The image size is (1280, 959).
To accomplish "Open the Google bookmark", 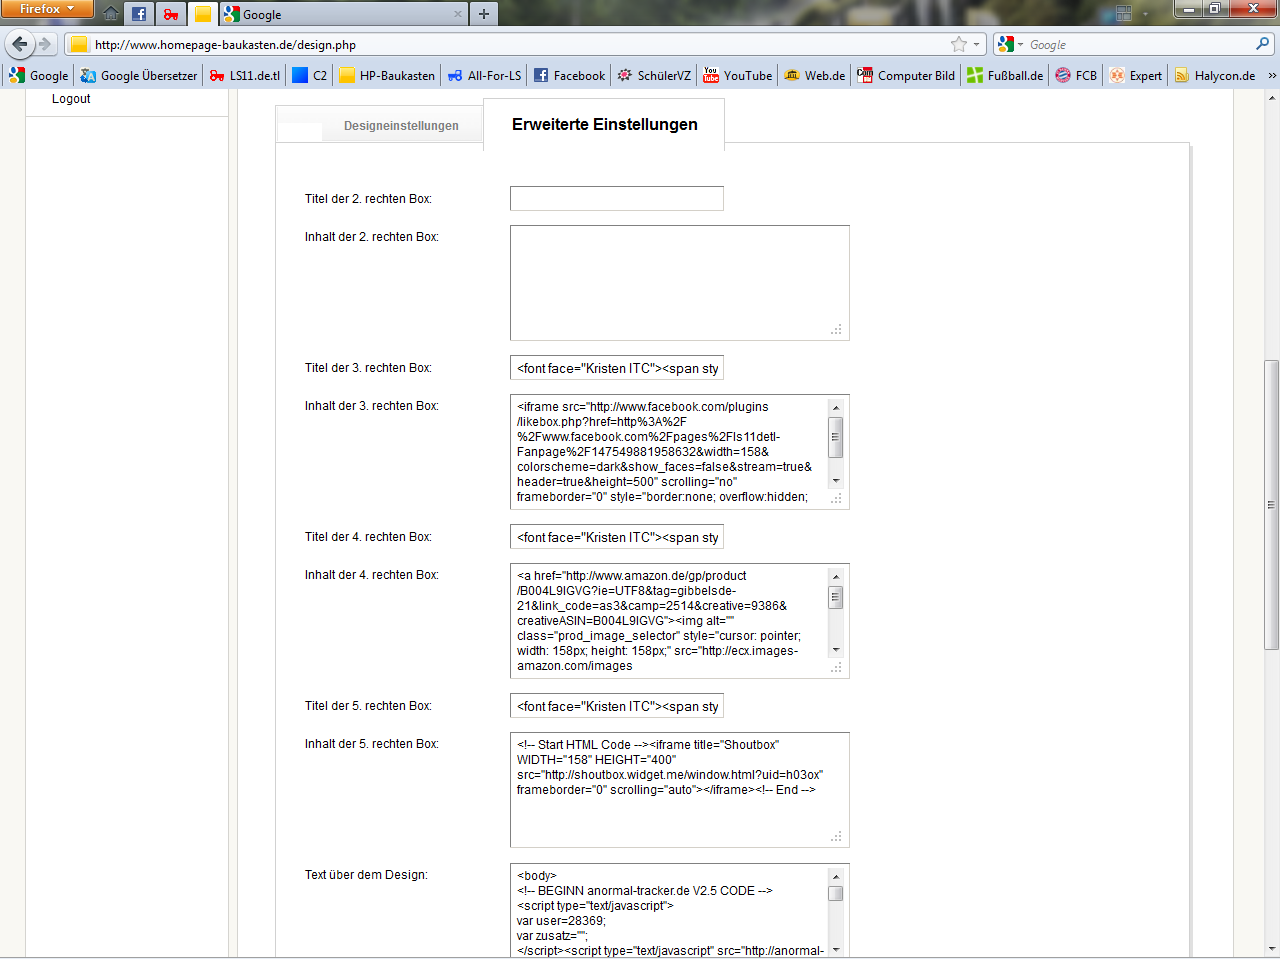I will [39, 75].
